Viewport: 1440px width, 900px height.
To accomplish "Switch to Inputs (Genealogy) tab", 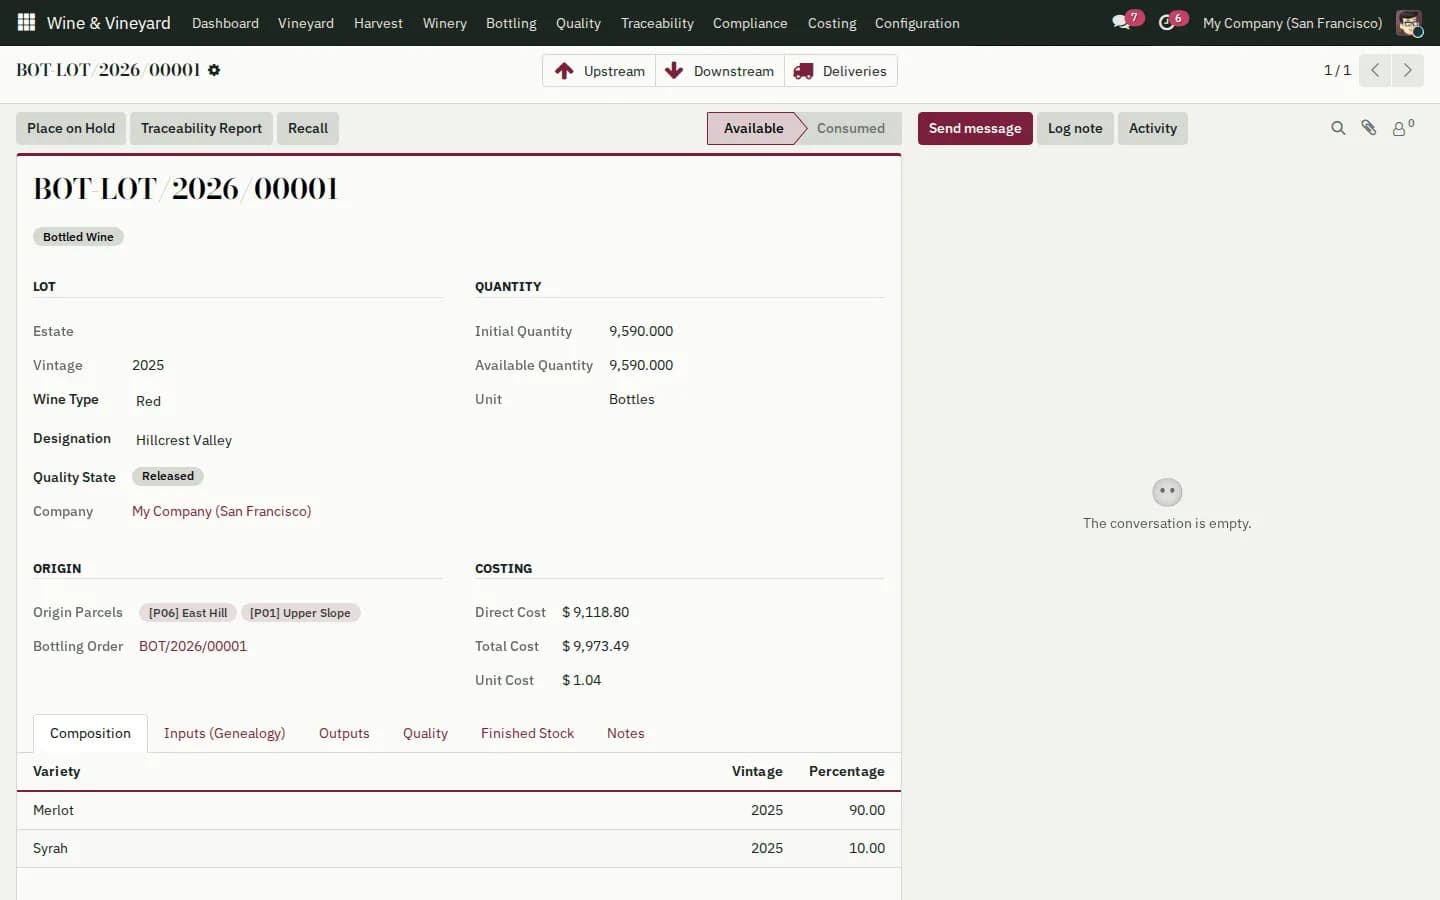I will click(225, 733).
